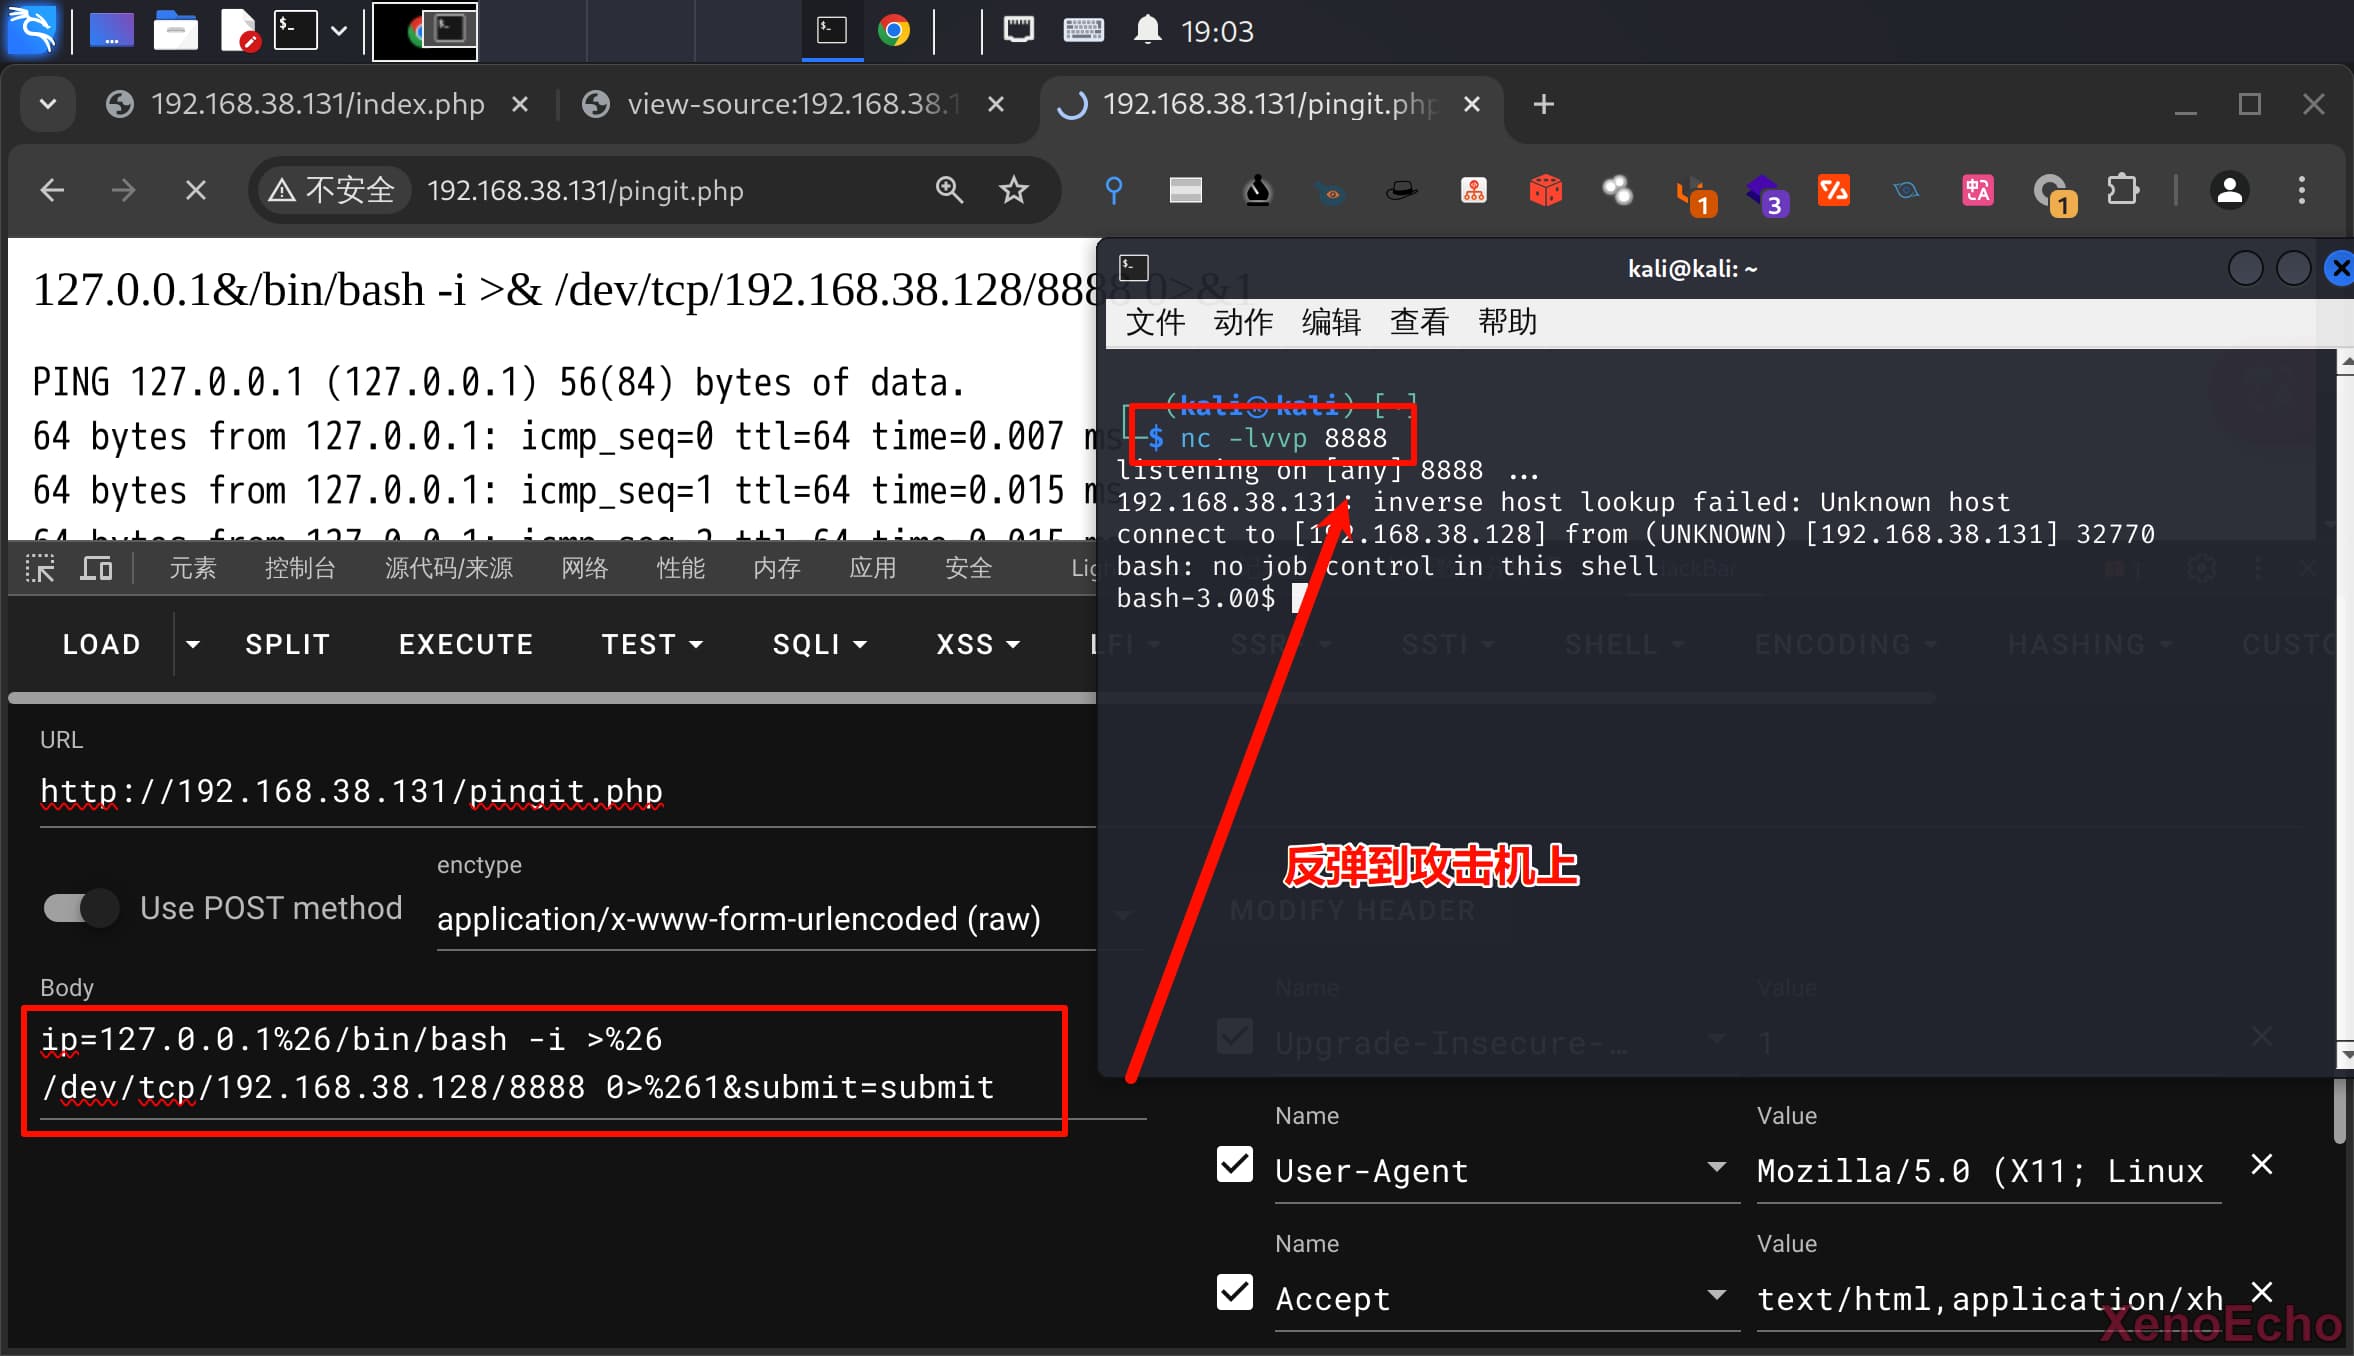The width and height of the screenshot is (2354, 1356).
Task: Open the Chrome three-dot menu
Action: pos(2301,190)
